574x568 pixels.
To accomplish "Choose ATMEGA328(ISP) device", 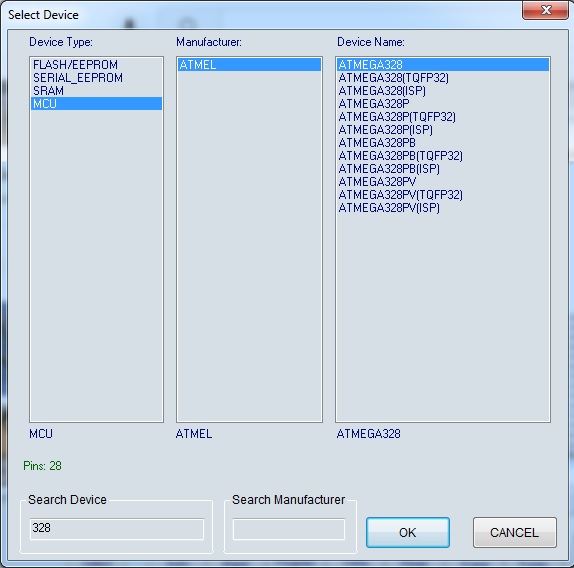I will [443, 90].
